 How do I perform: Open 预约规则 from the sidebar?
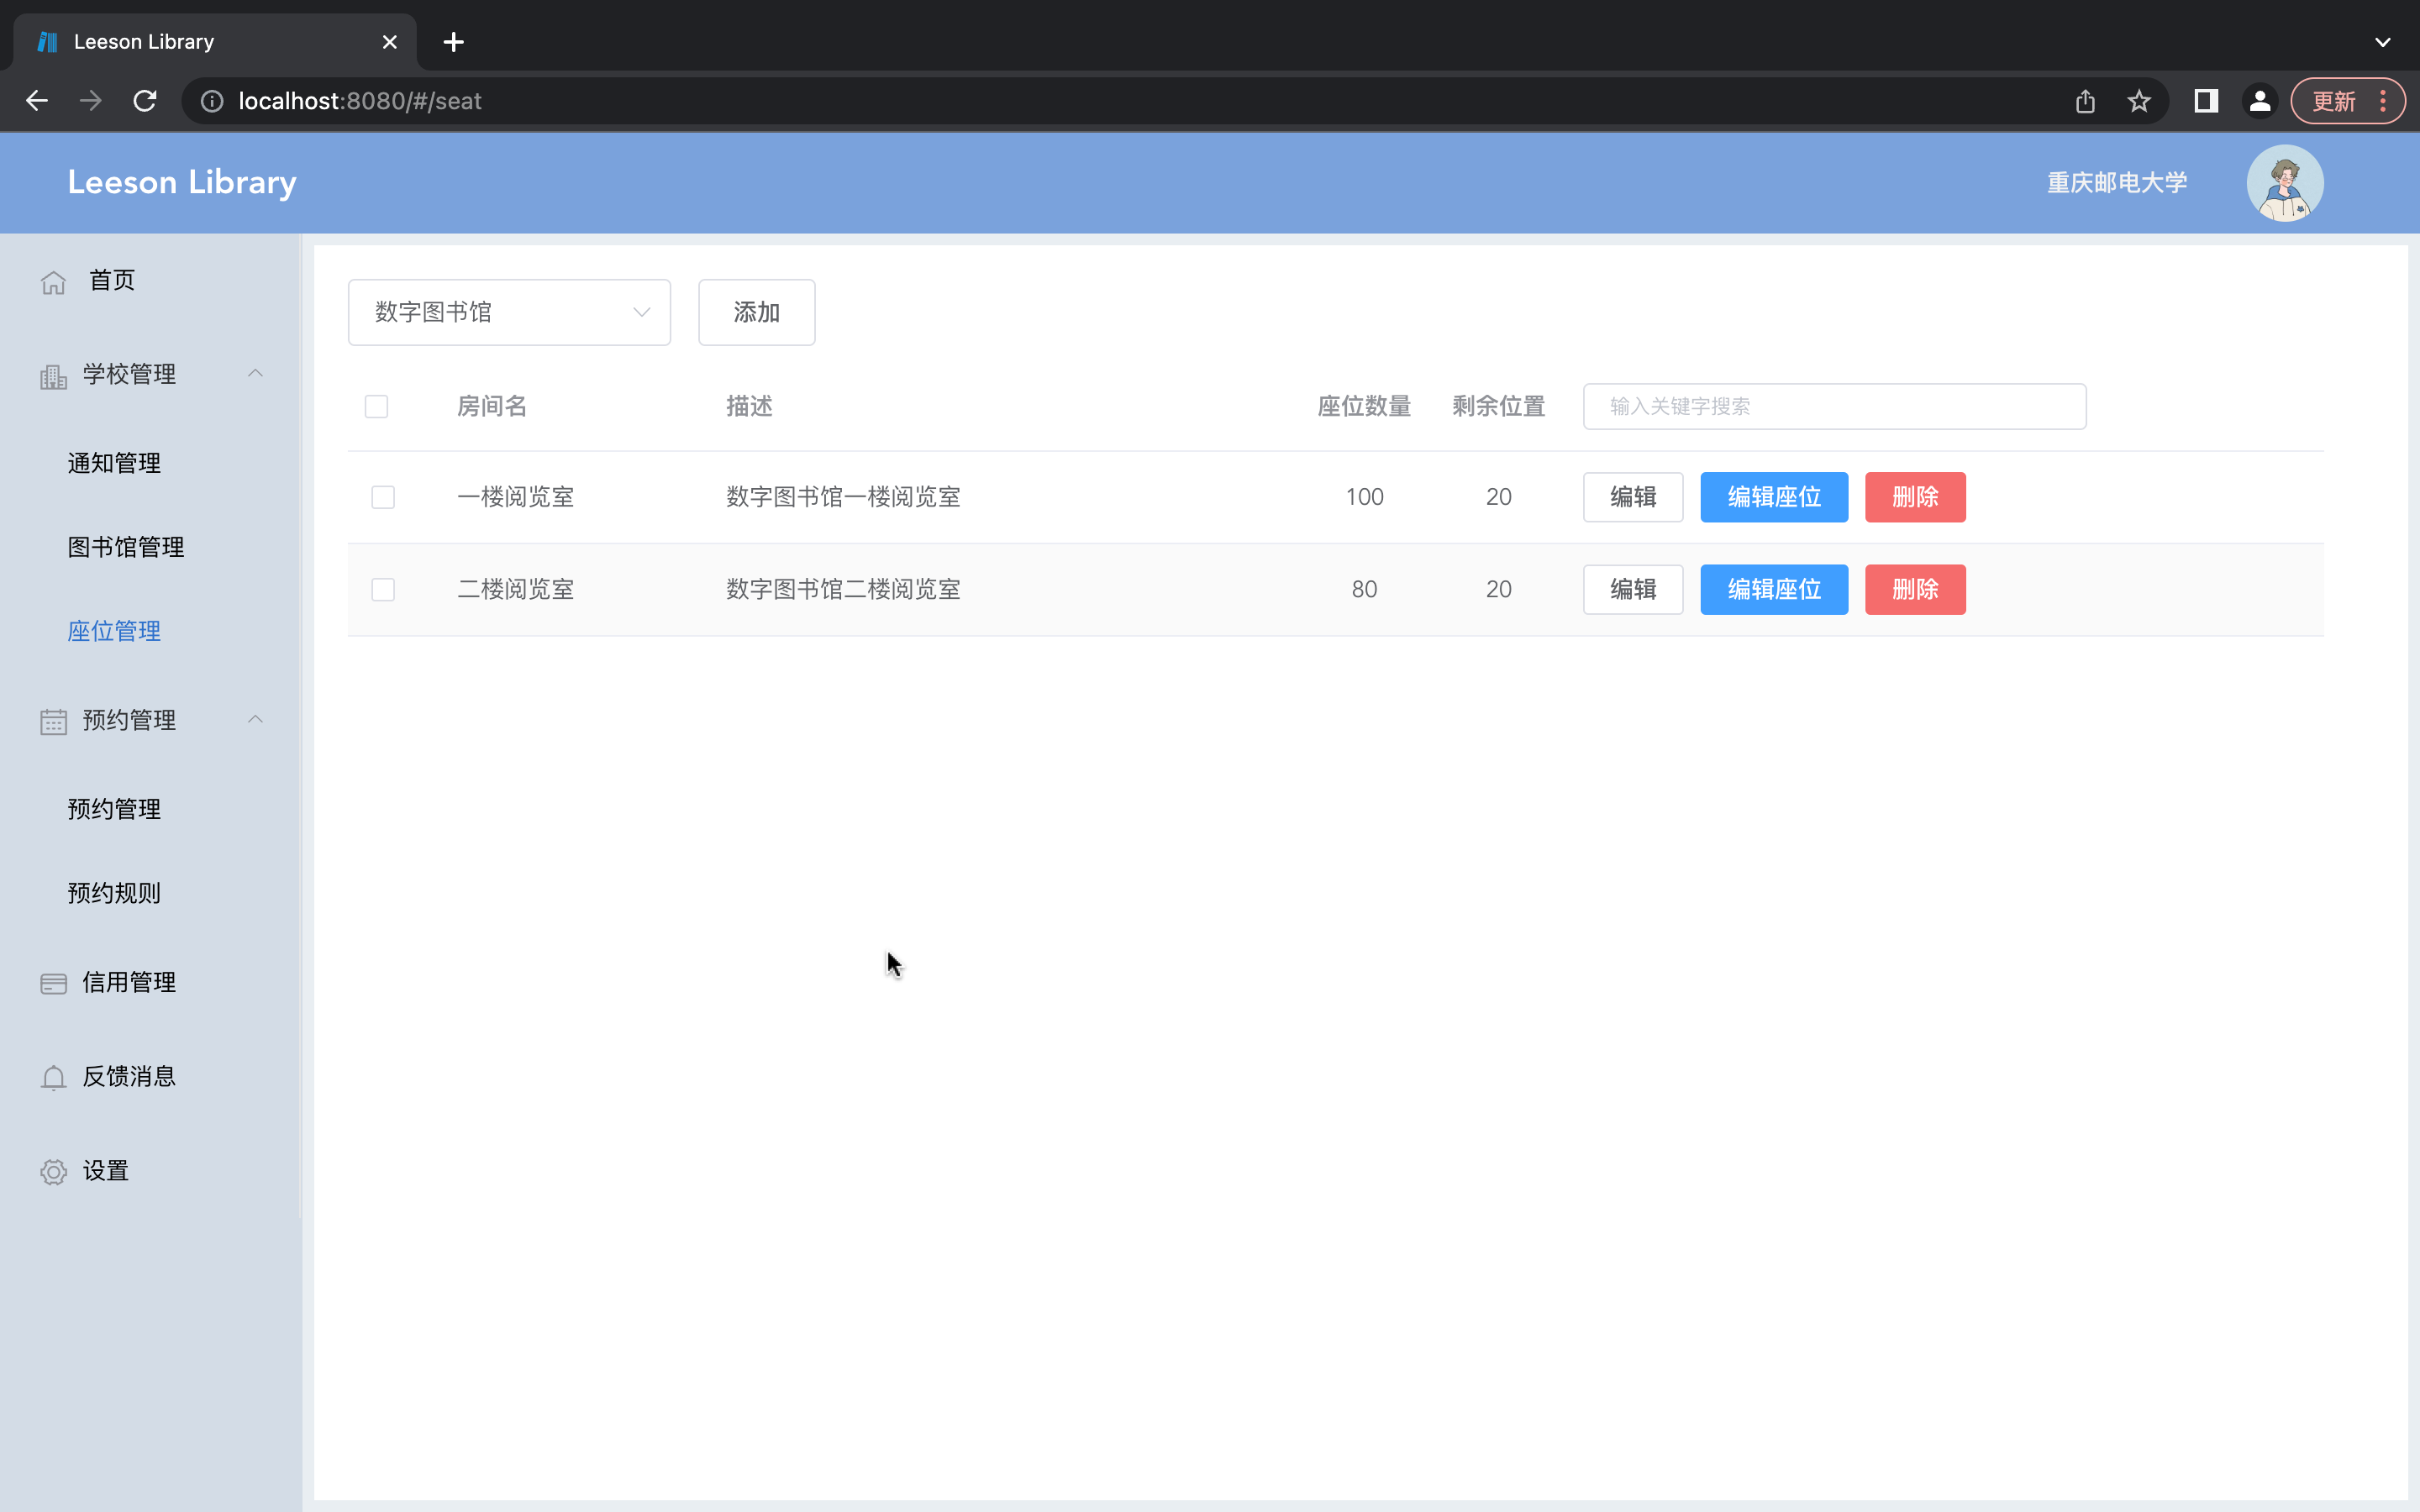pyautogui.click(x=114, y=893)
